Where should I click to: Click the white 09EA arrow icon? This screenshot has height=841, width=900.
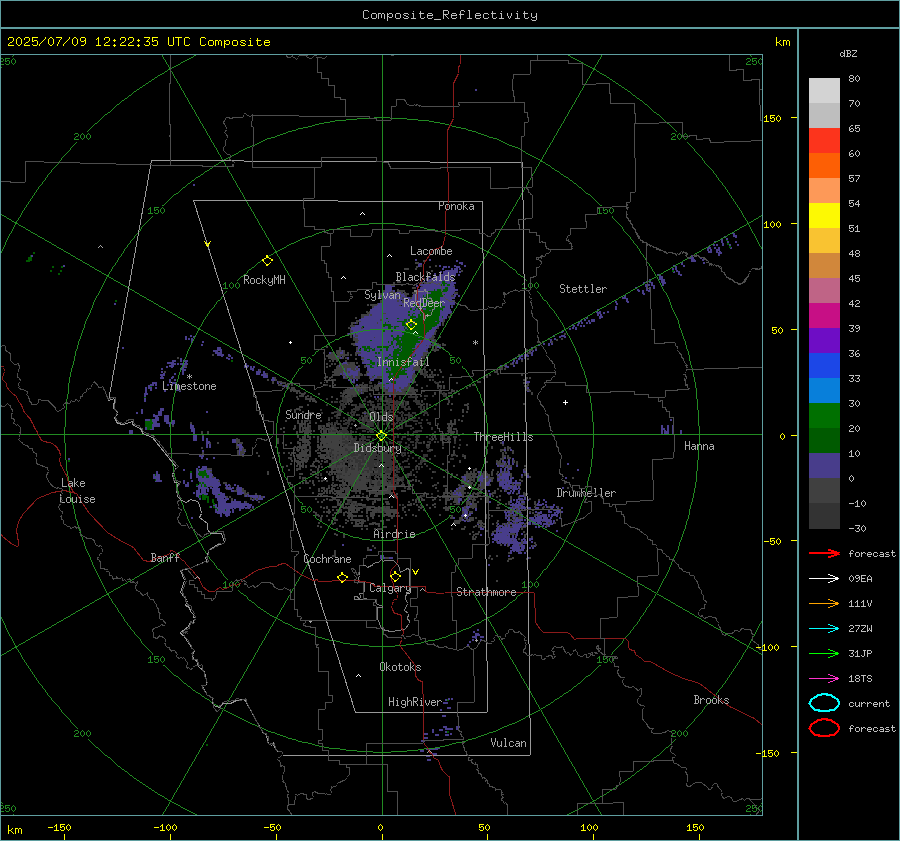(x=824, y=578)
